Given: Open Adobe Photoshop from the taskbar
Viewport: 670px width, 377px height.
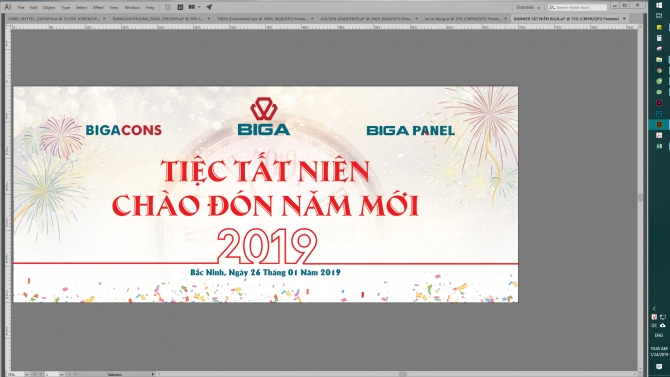Looking at the screenshot, I should [x=659, y=114].
